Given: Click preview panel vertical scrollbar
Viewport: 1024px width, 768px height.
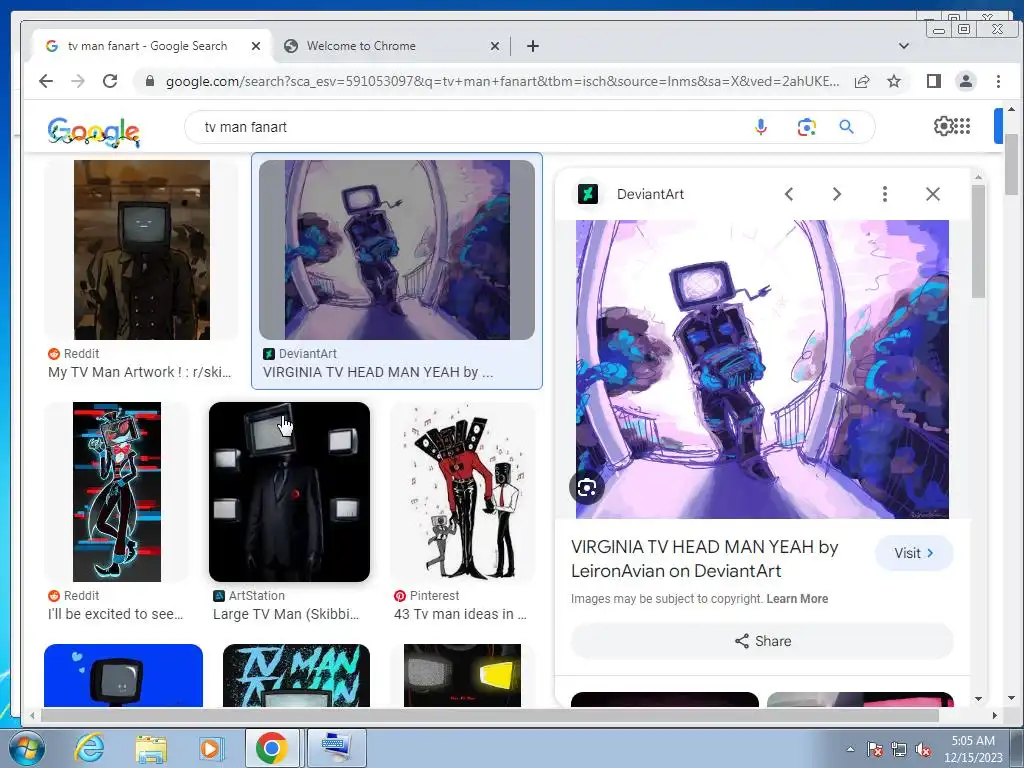Looking at the screenshot, I should click(x=978, y=242).
